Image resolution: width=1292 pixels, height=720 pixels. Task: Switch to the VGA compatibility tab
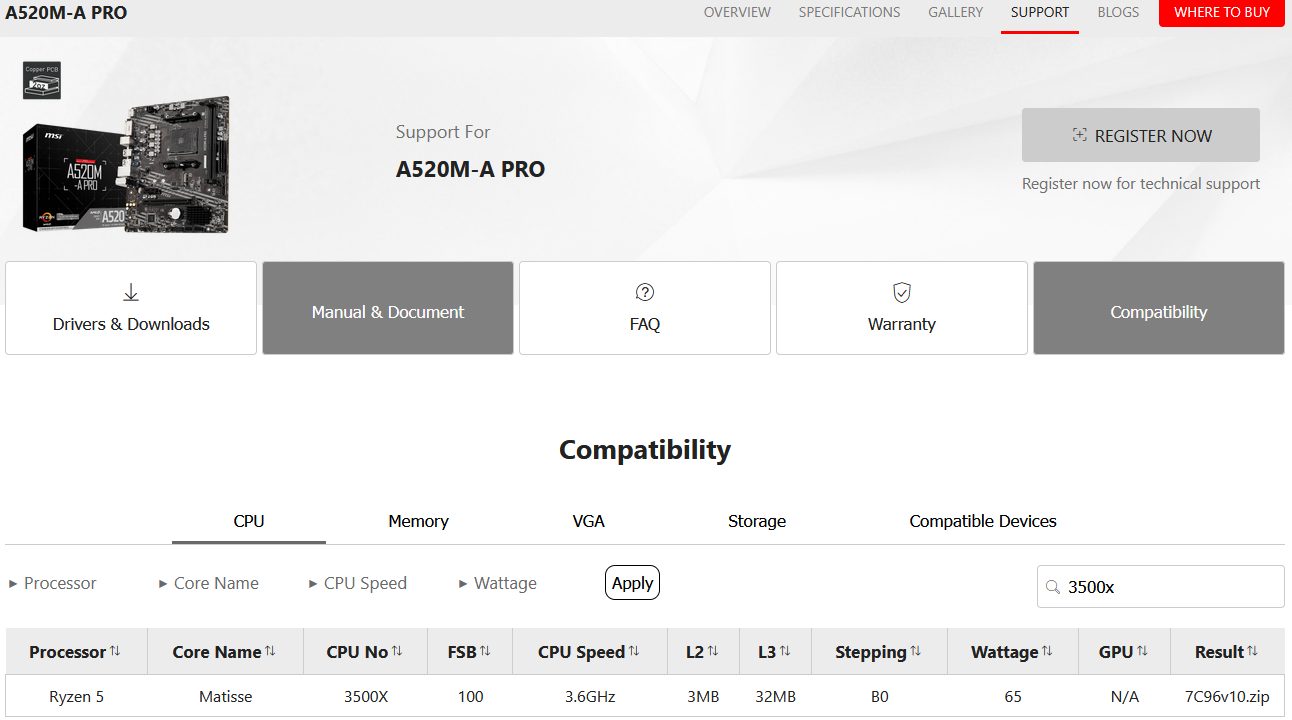coord(589,521)
